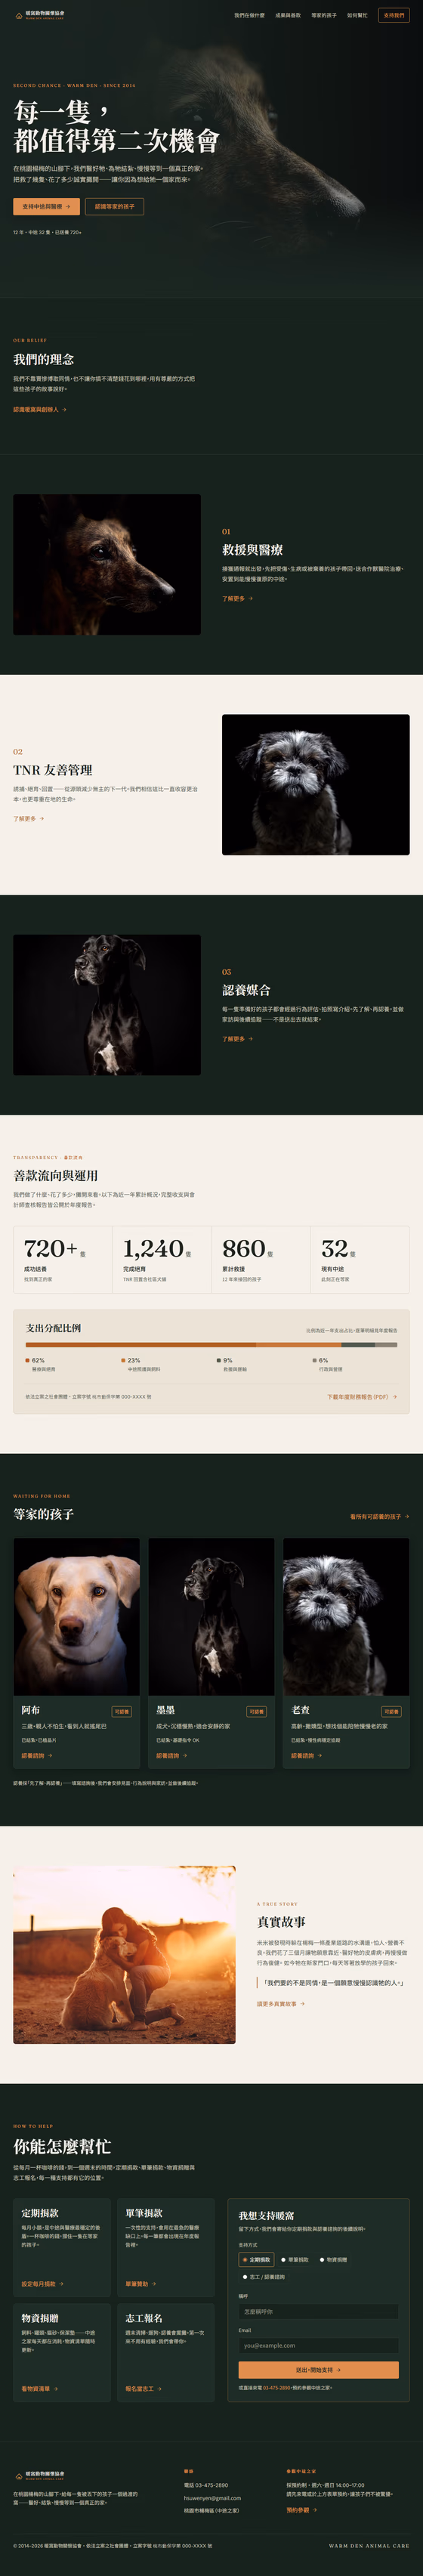Open the 認識暖窩與創辦人 link
This screenshot has height=2576, width=423.
pyautogui.click(x=40, y=409)
